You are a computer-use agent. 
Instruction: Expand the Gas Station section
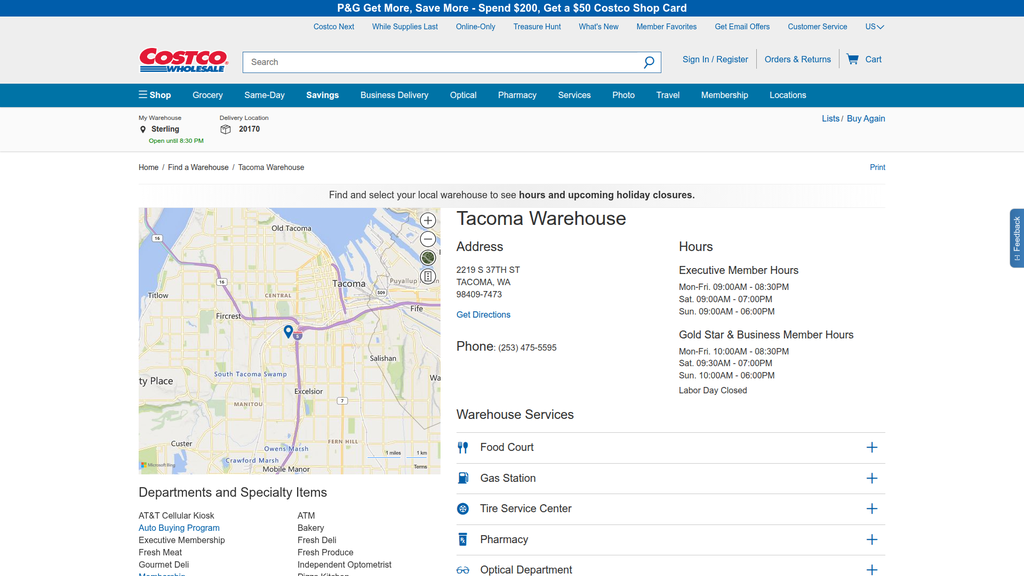coord(872,478)
